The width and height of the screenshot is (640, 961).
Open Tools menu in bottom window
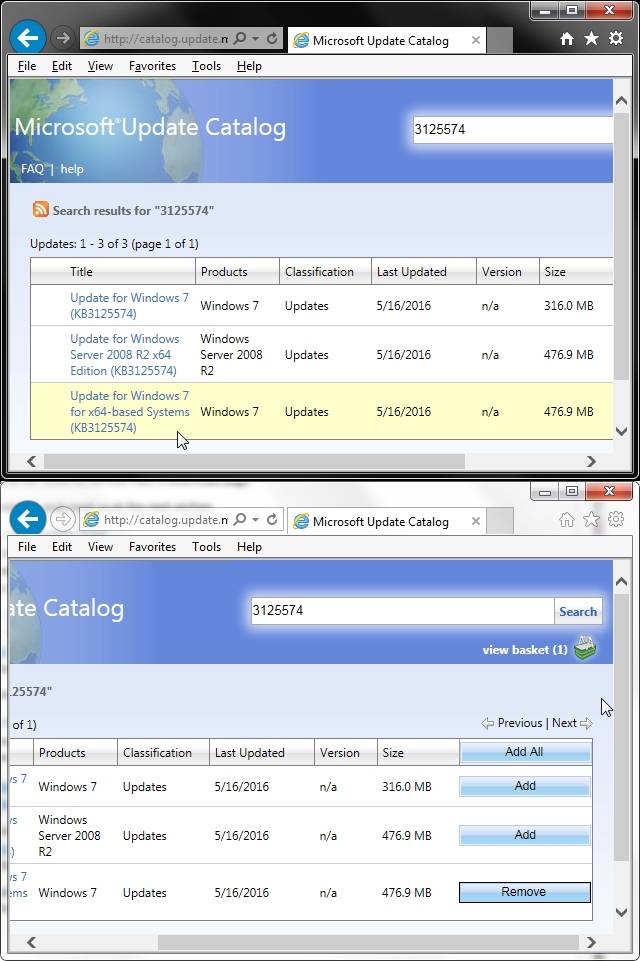[x=207, y=547]
